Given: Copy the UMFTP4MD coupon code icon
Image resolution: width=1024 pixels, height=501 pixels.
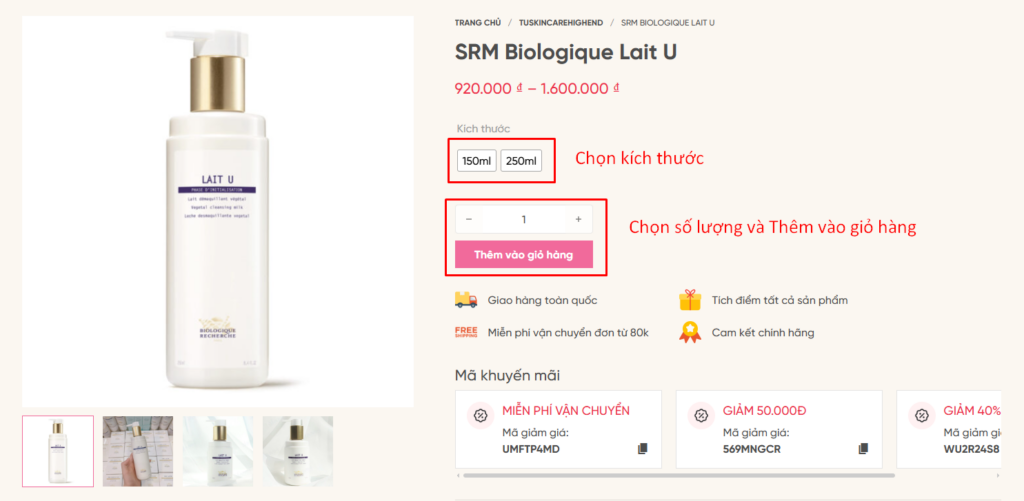Looking at the screenshot, I should [x=643, y=449].
